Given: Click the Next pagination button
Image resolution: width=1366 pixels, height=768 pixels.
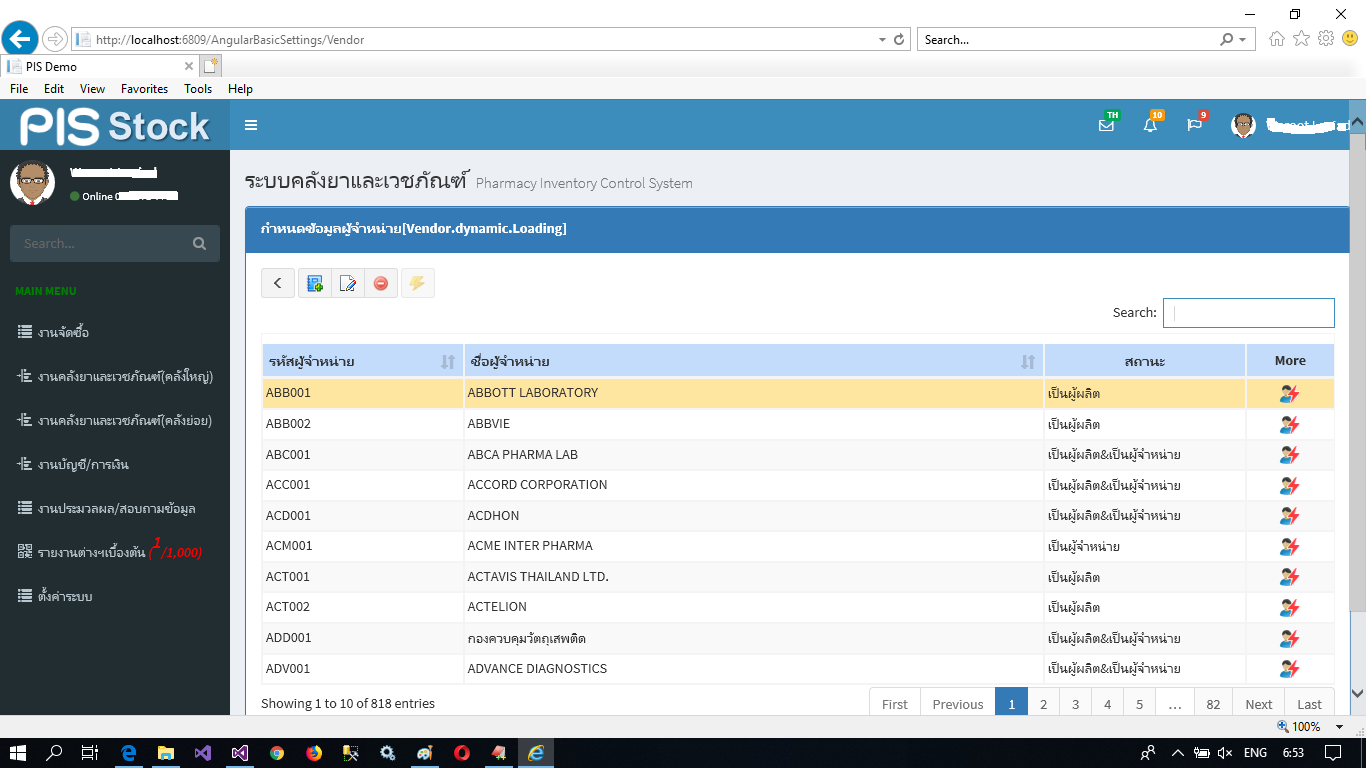Looking at the screenshot, I should (1258, 704).
